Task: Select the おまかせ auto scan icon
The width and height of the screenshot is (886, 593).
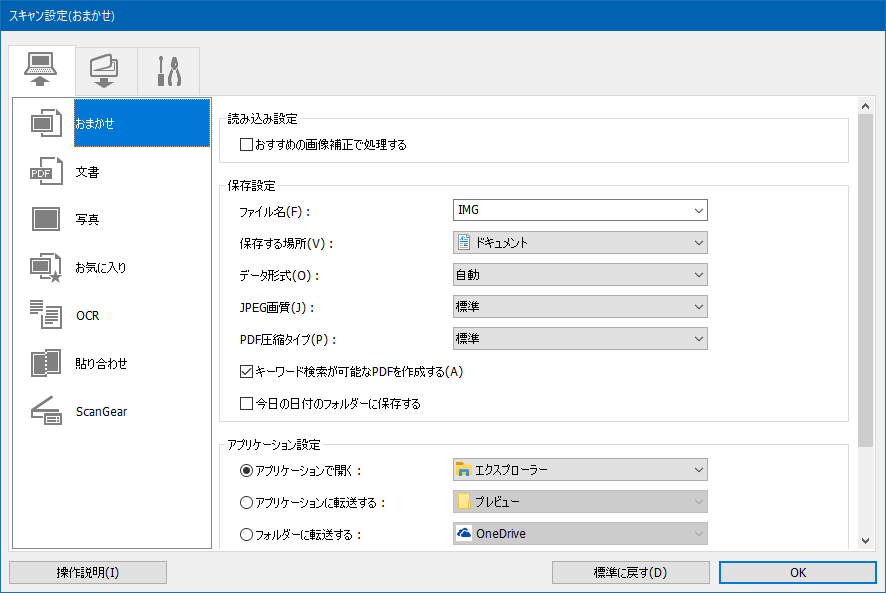Action: 46,123
